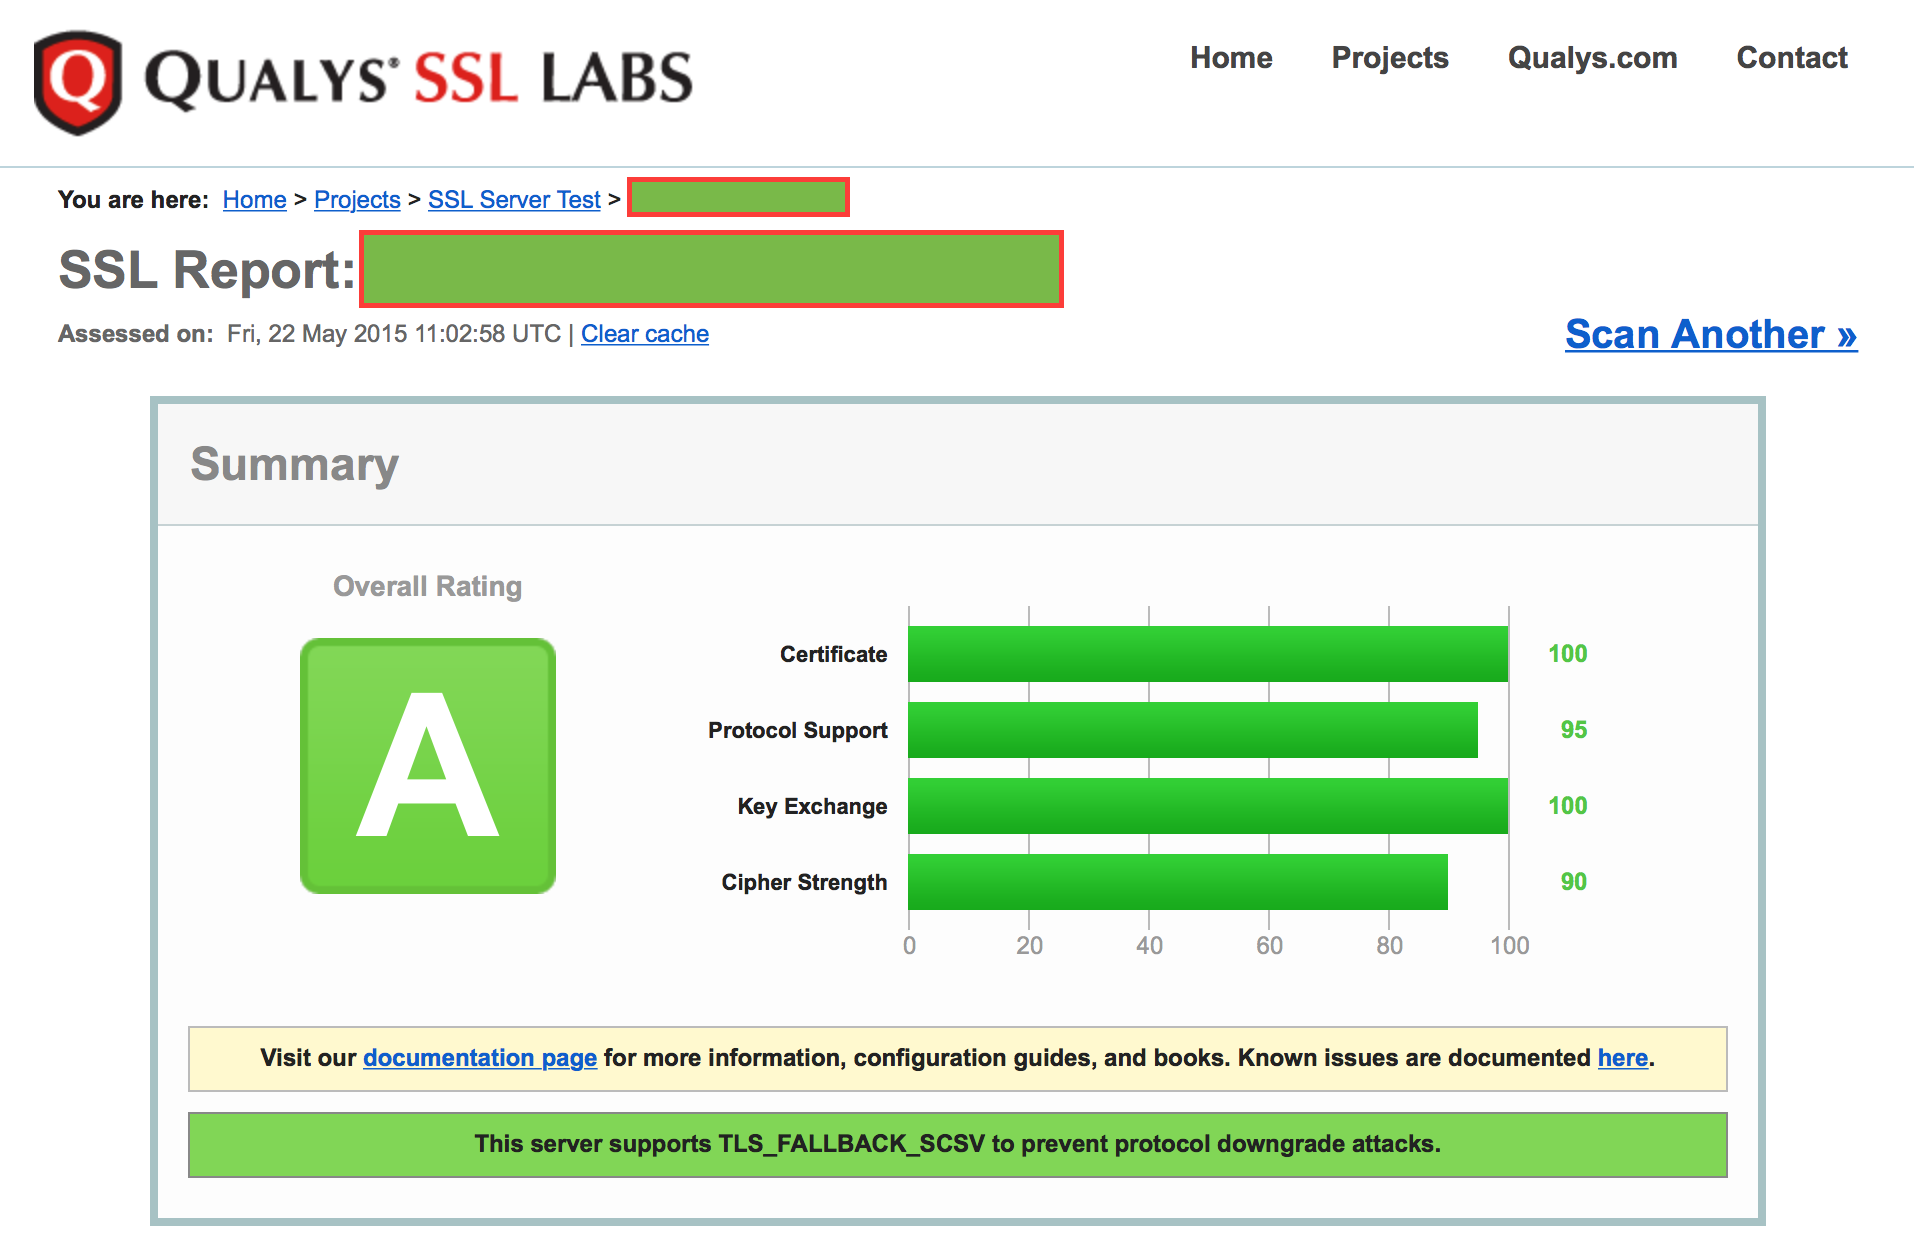Open the Projects navigation menu item
1914x1248 pixels.
click(1389, 58)
